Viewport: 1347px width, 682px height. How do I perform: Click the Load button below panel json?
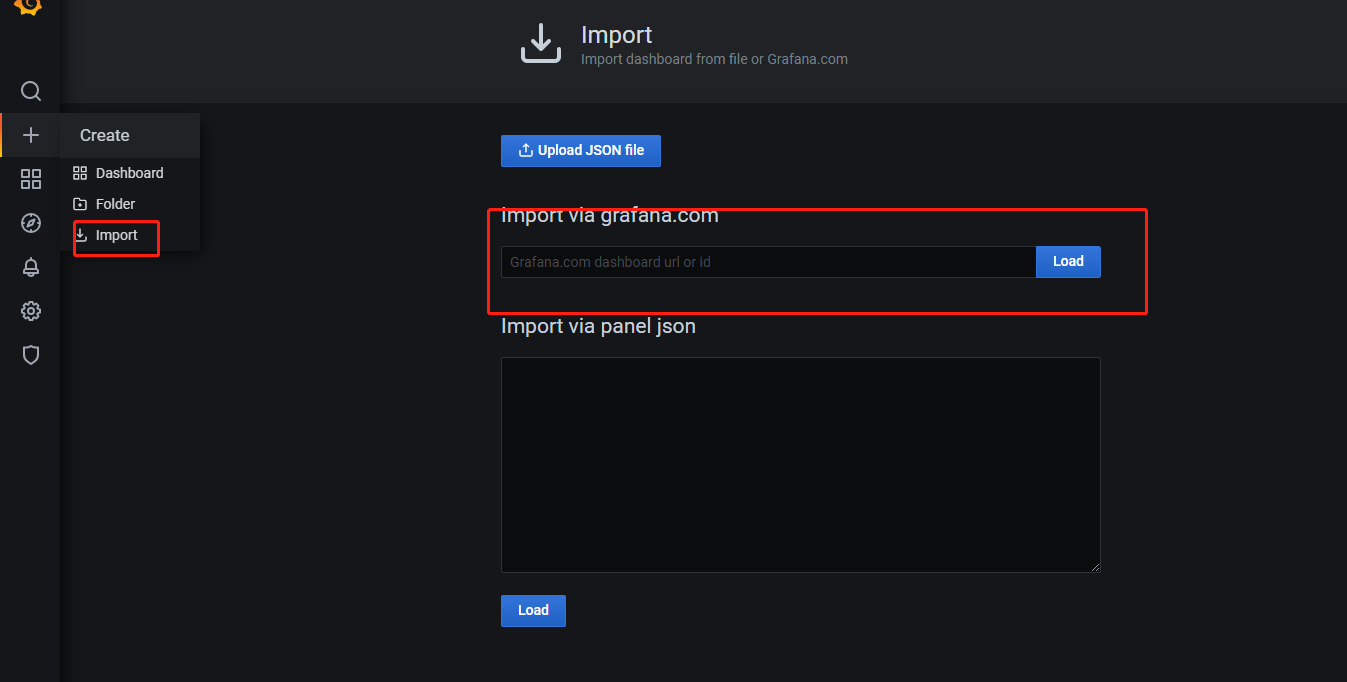tap(533, 611)
